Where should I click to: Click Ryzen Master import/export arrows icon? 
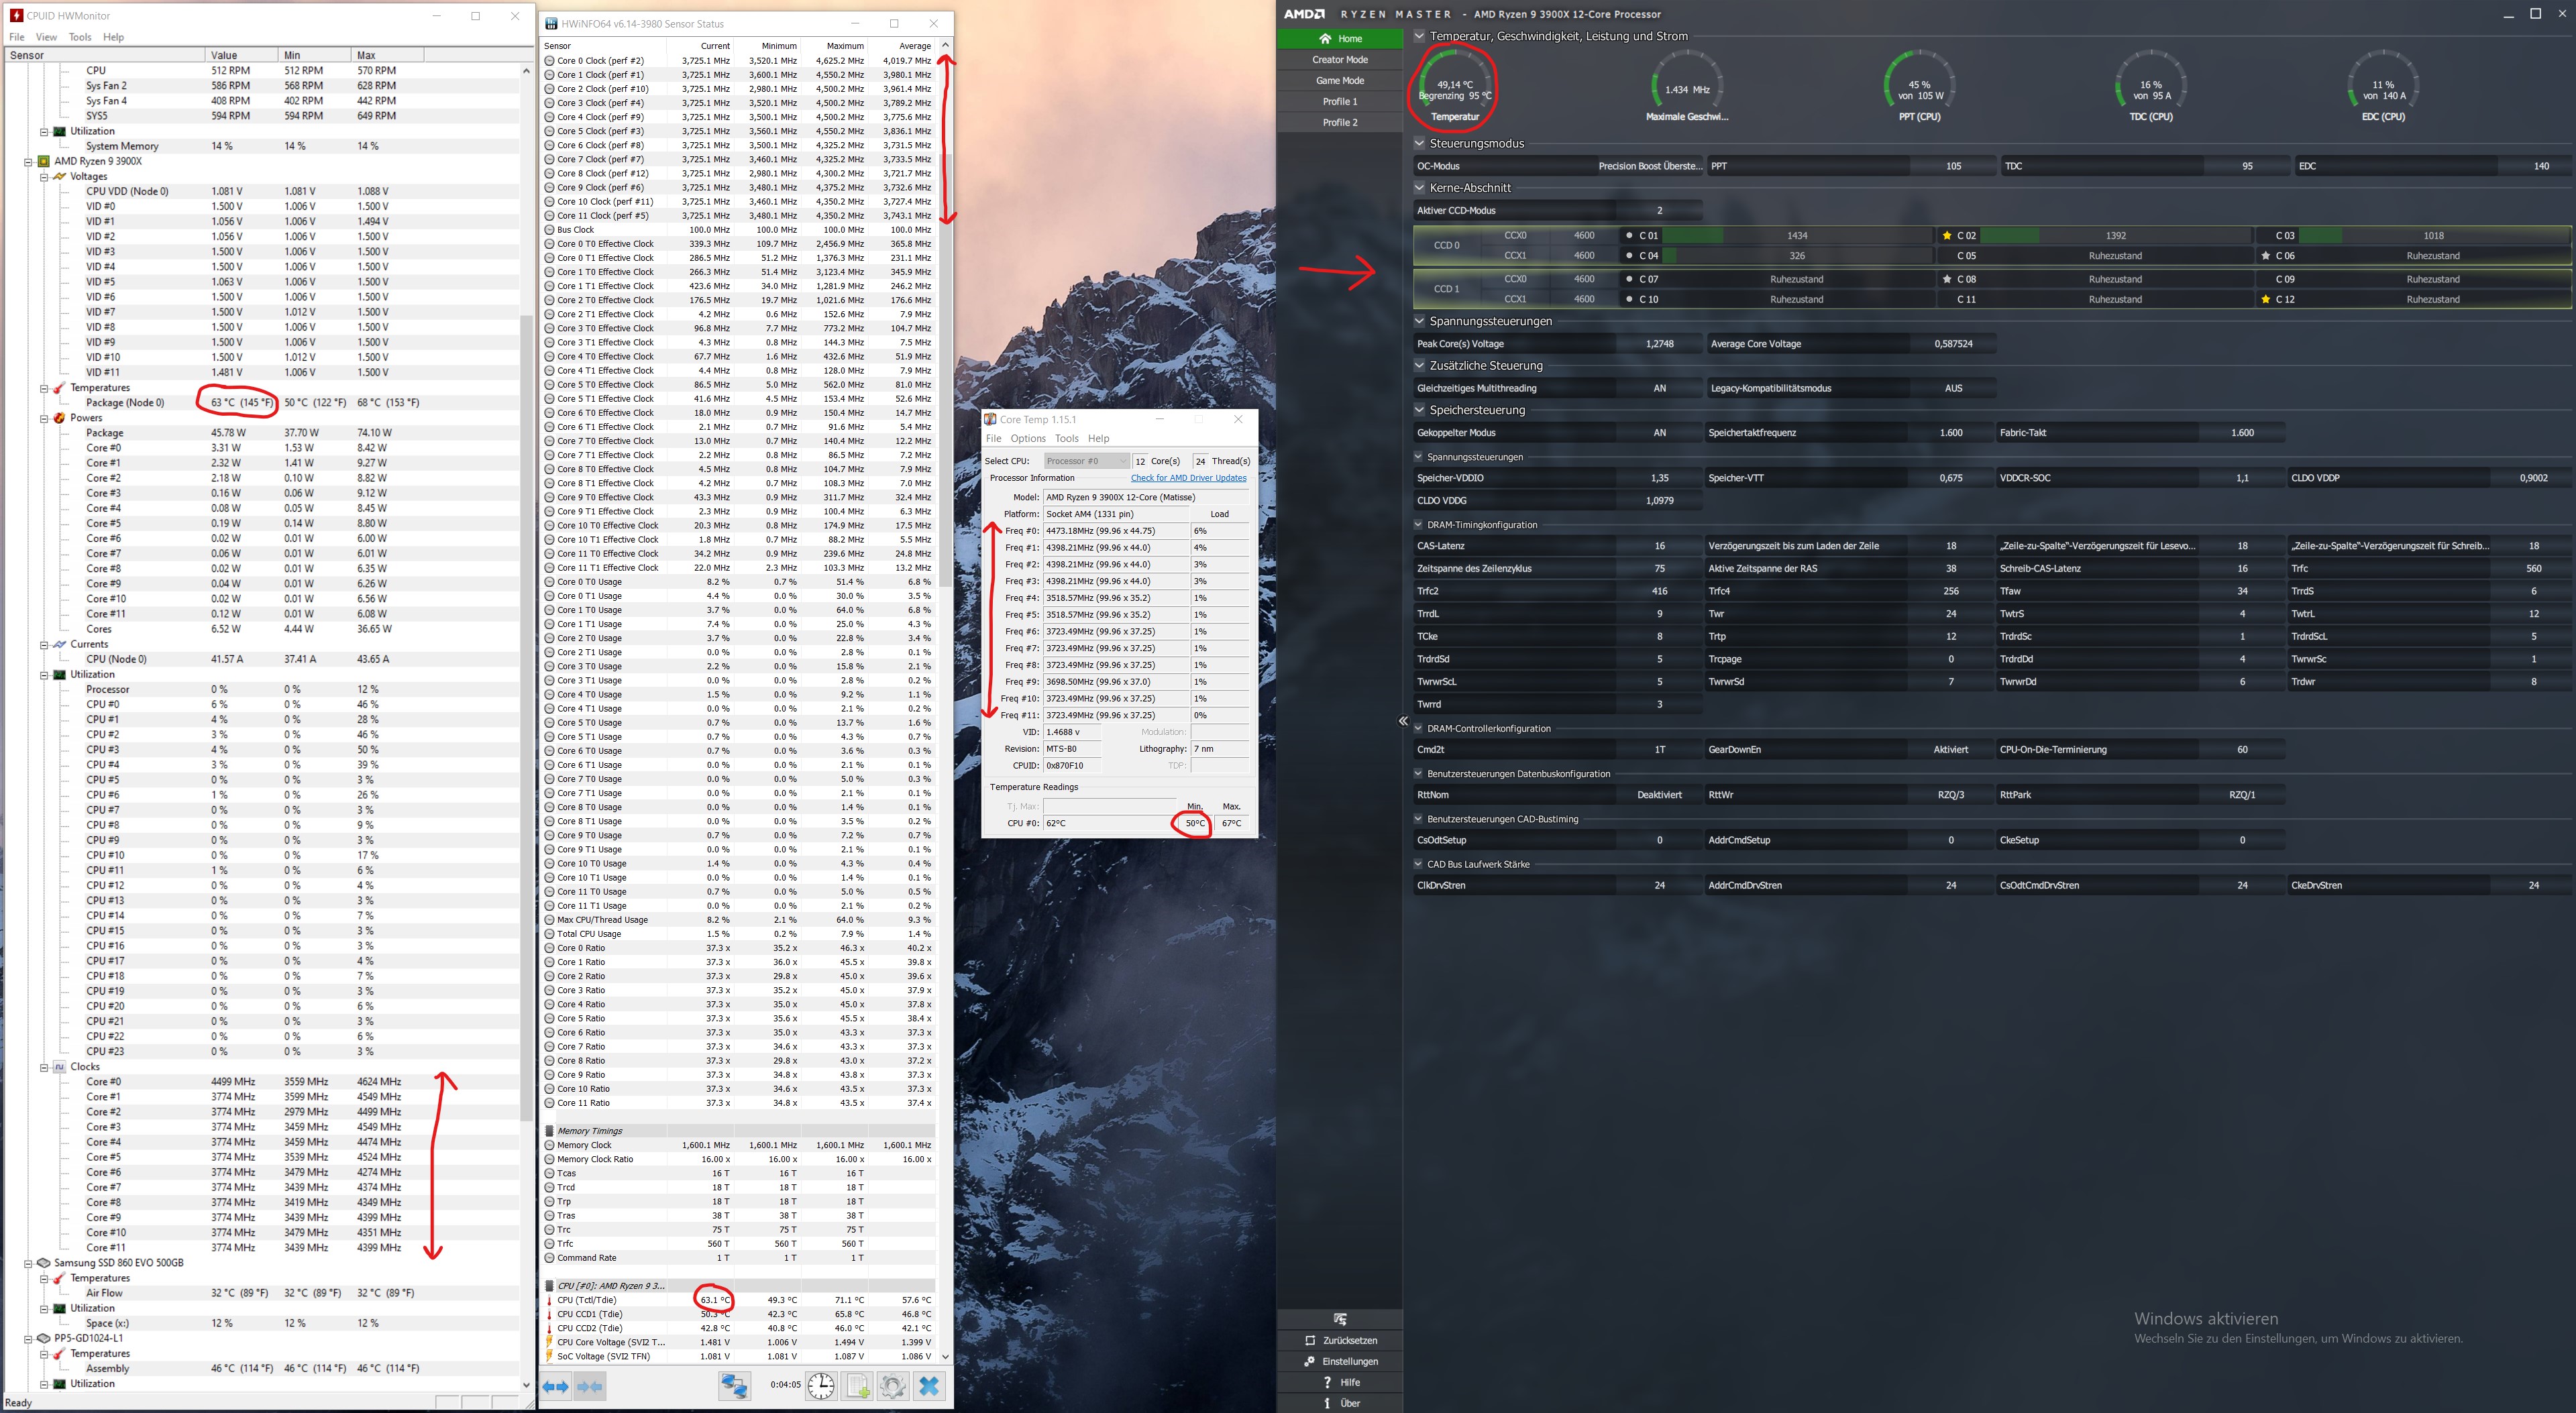(1340, 1319)
